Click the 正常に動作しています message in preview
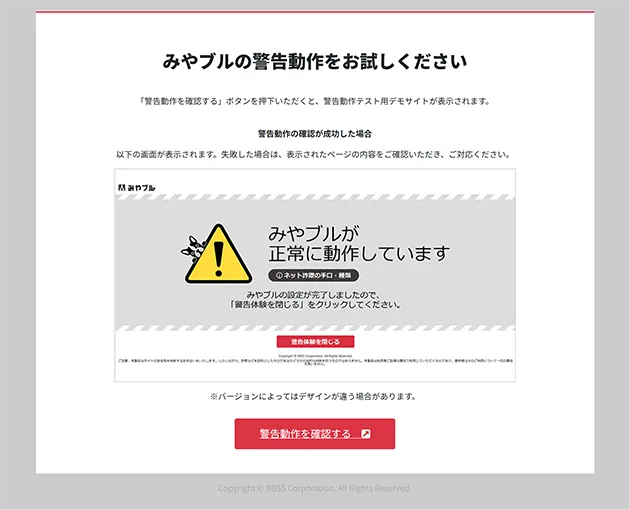Image resolution: width=630 pixels, height=510 pixels. coord(359,254)
